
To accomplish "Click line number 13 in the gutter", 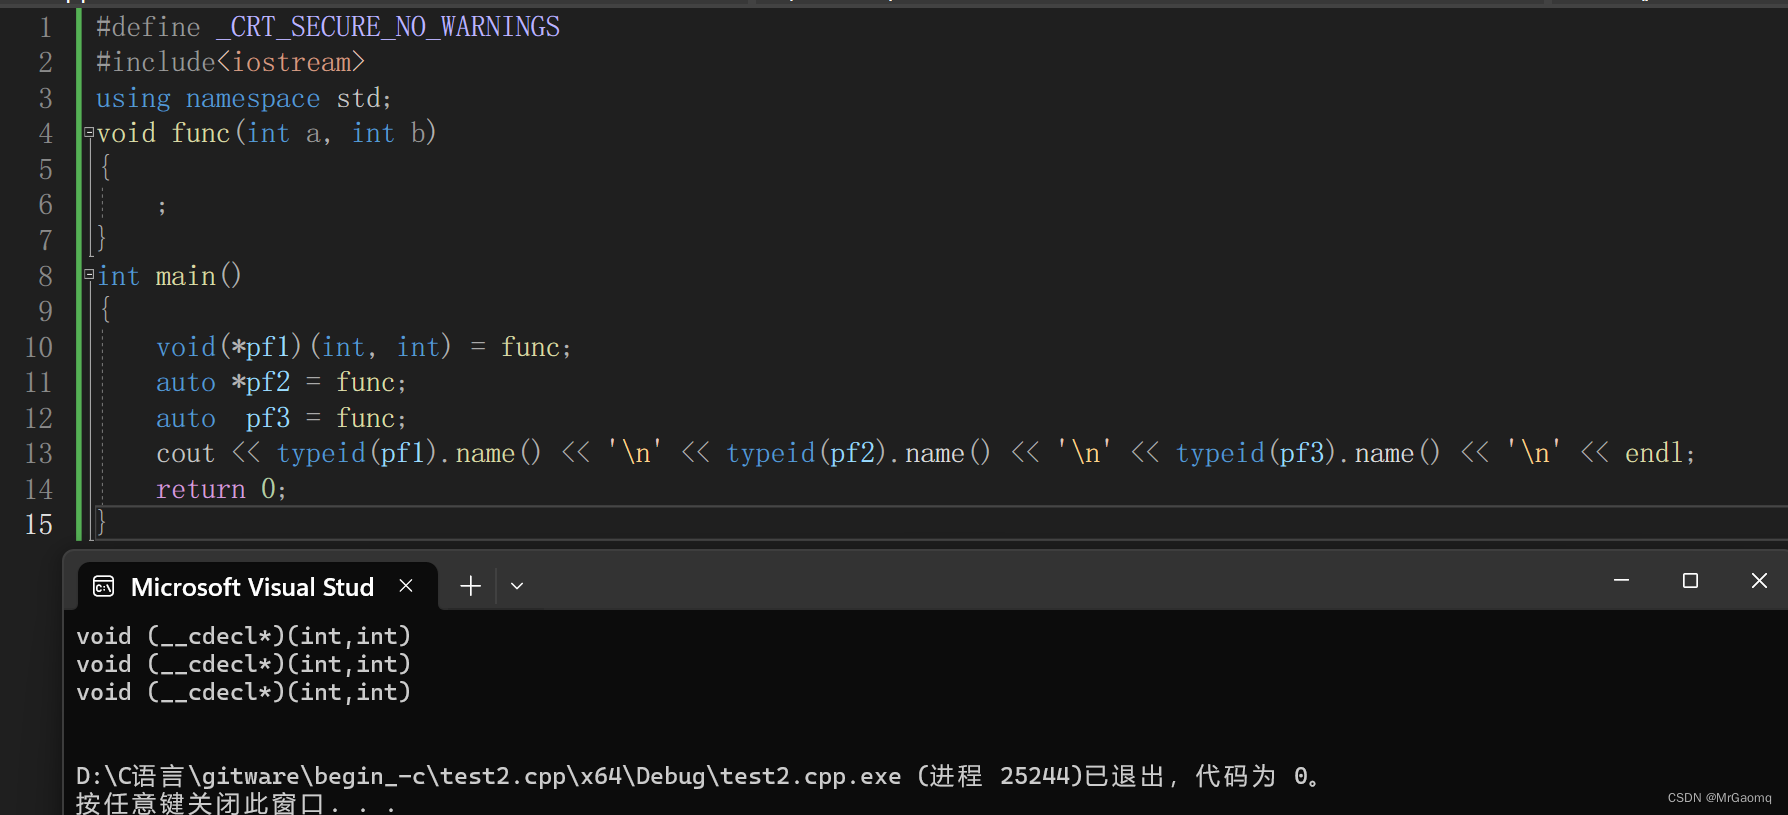I will [x=39, y=453].
